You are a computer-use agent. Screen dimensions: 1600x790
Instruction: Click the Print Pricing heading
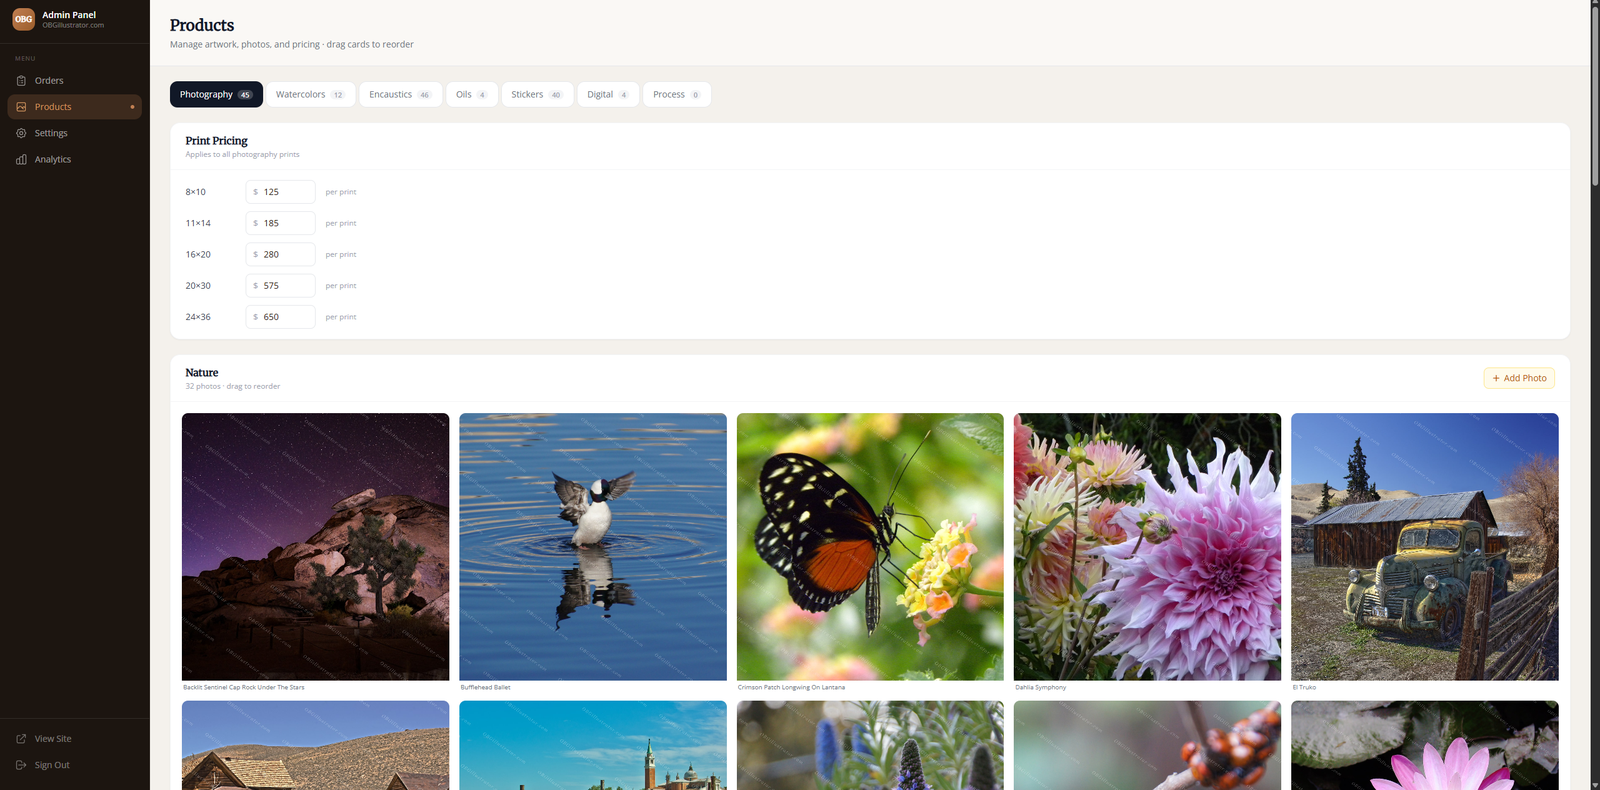click(x=216, y=141)
